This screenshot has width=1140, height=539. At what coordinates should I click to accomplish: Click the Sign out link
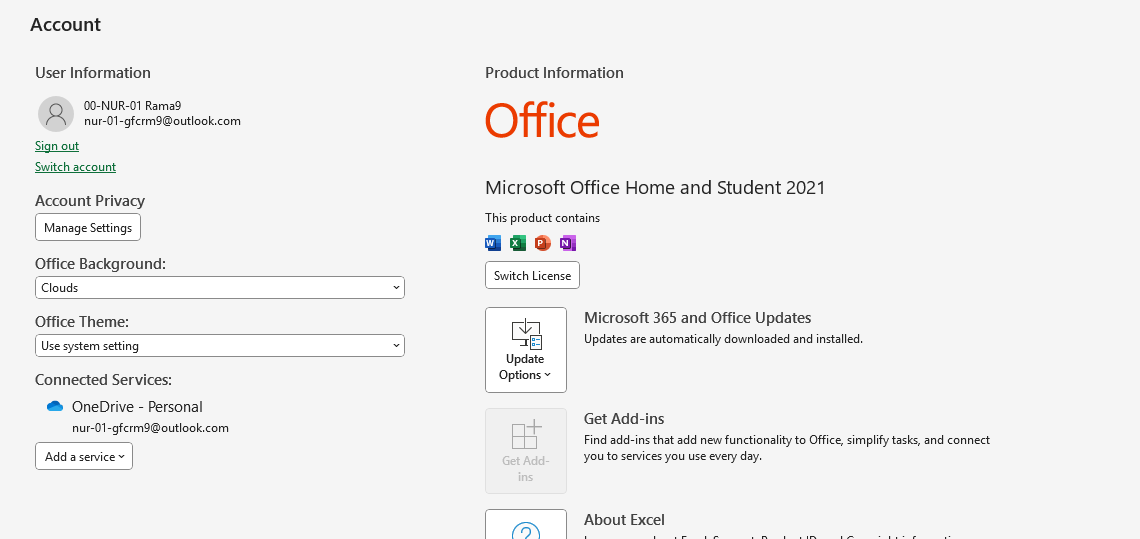(57, 146)
